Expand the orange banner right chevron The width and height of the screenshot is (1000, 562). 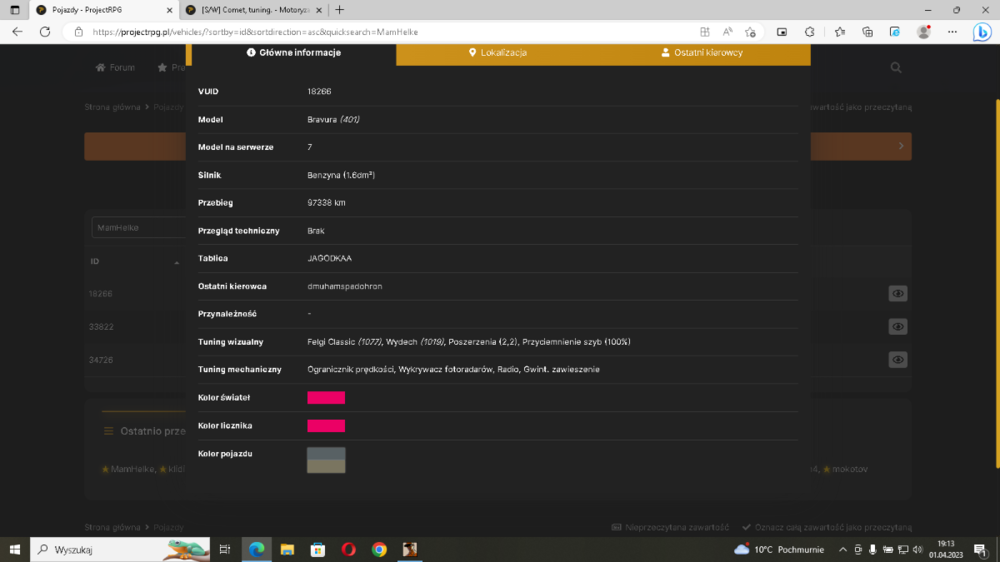pos(901,146)
